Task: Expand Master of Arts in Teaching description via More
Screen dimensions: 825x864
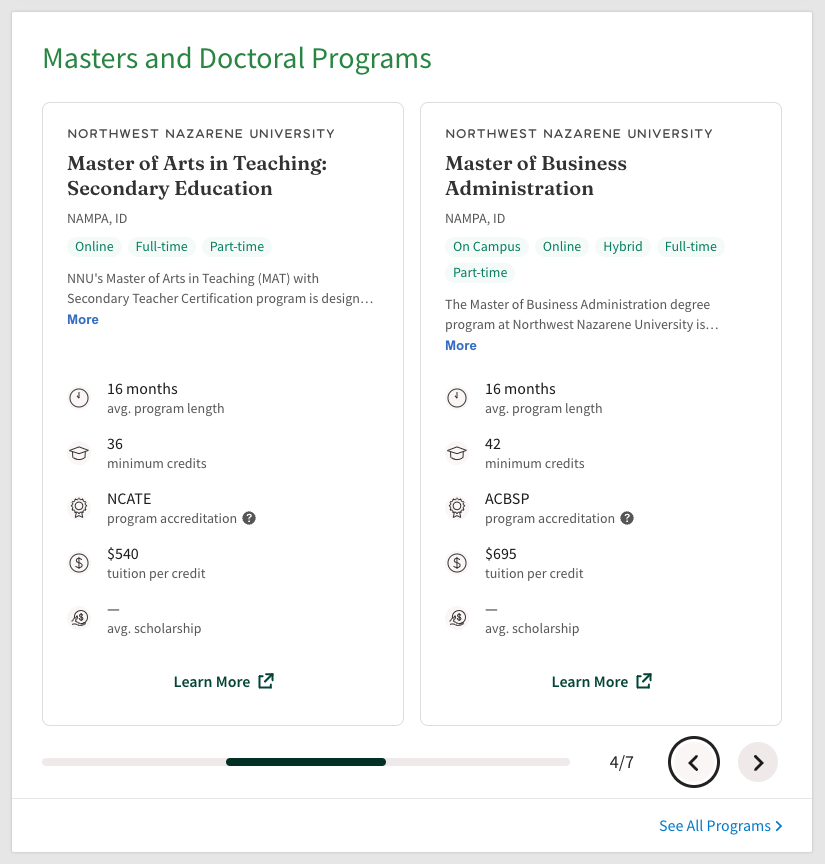Action: pos(83,319)
